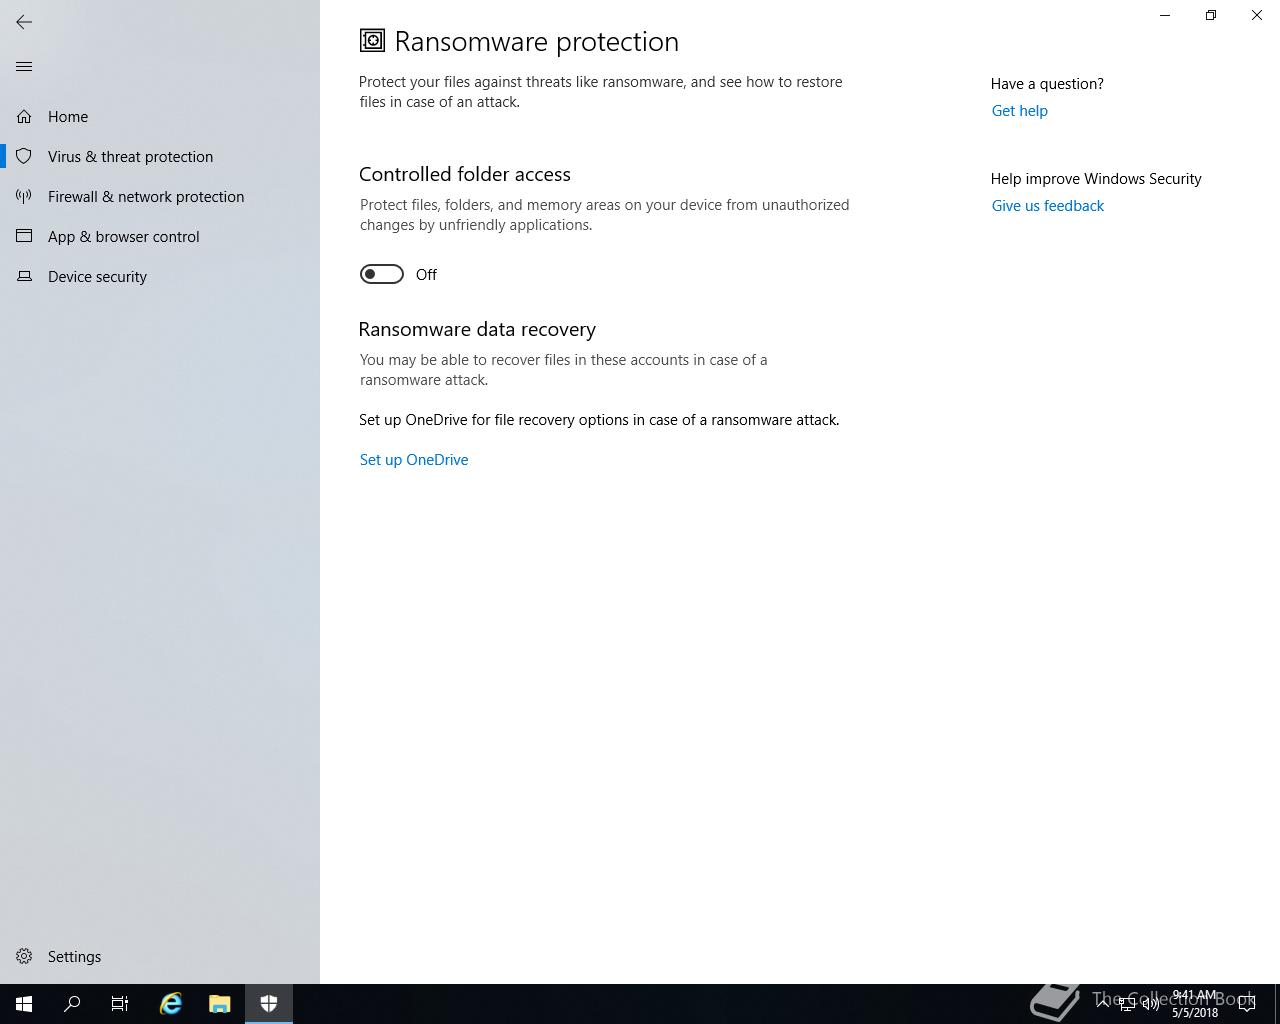Viewport: 1280px width, 1024px height.
Task: Click the App & browser control window icon
Action: pyautogui.click(x=24, y=237)
